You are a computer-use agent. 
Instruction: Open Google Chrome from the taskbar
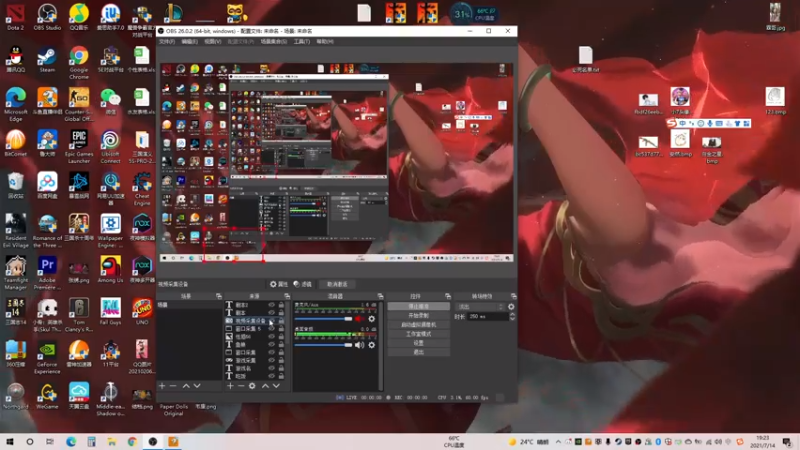coord(132,442)
